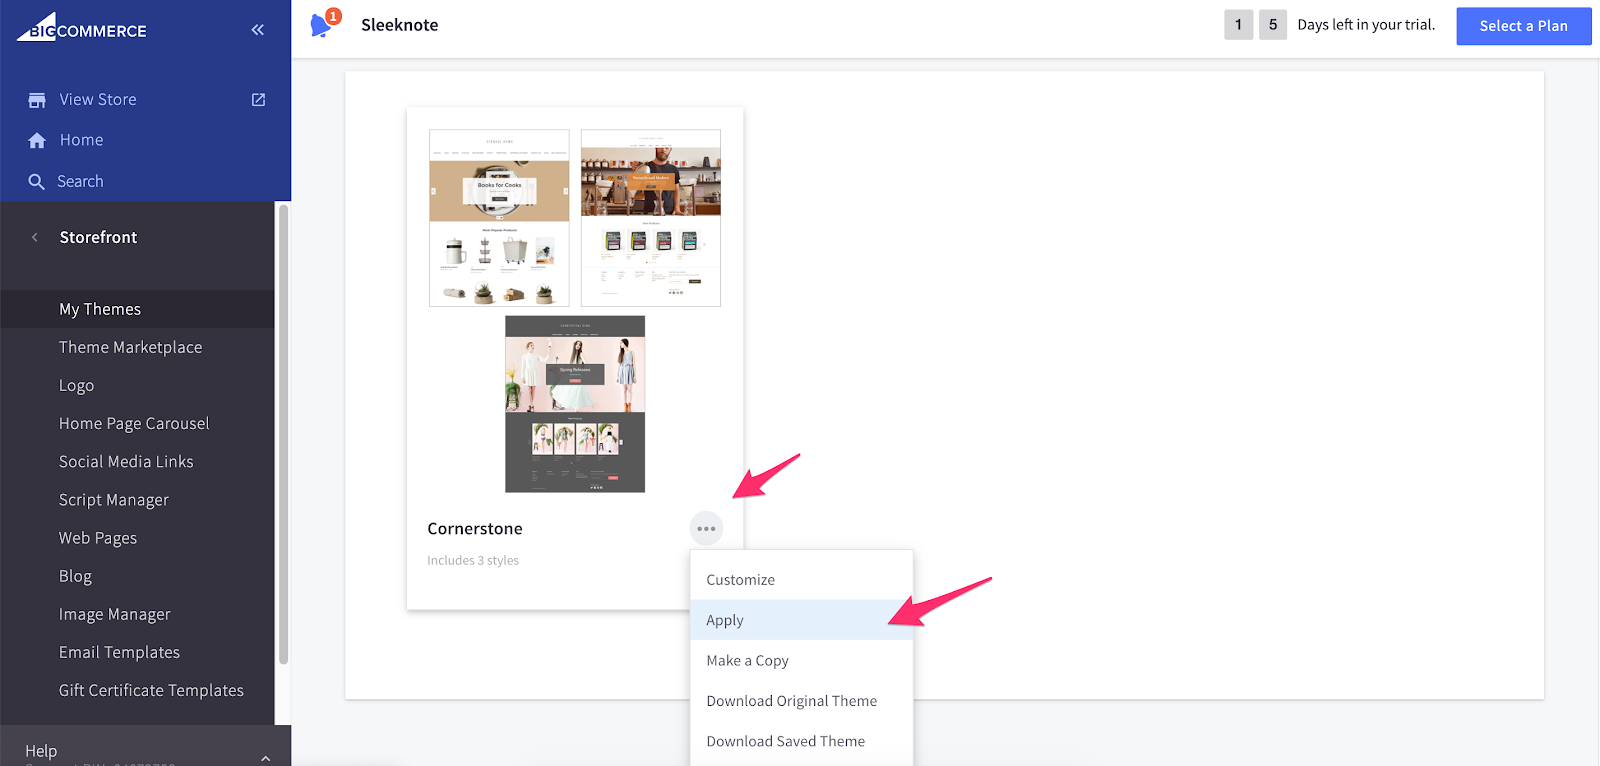
Task: Click the Select a Plan button
Action: pyautogui.click(x=1523, y=26)
